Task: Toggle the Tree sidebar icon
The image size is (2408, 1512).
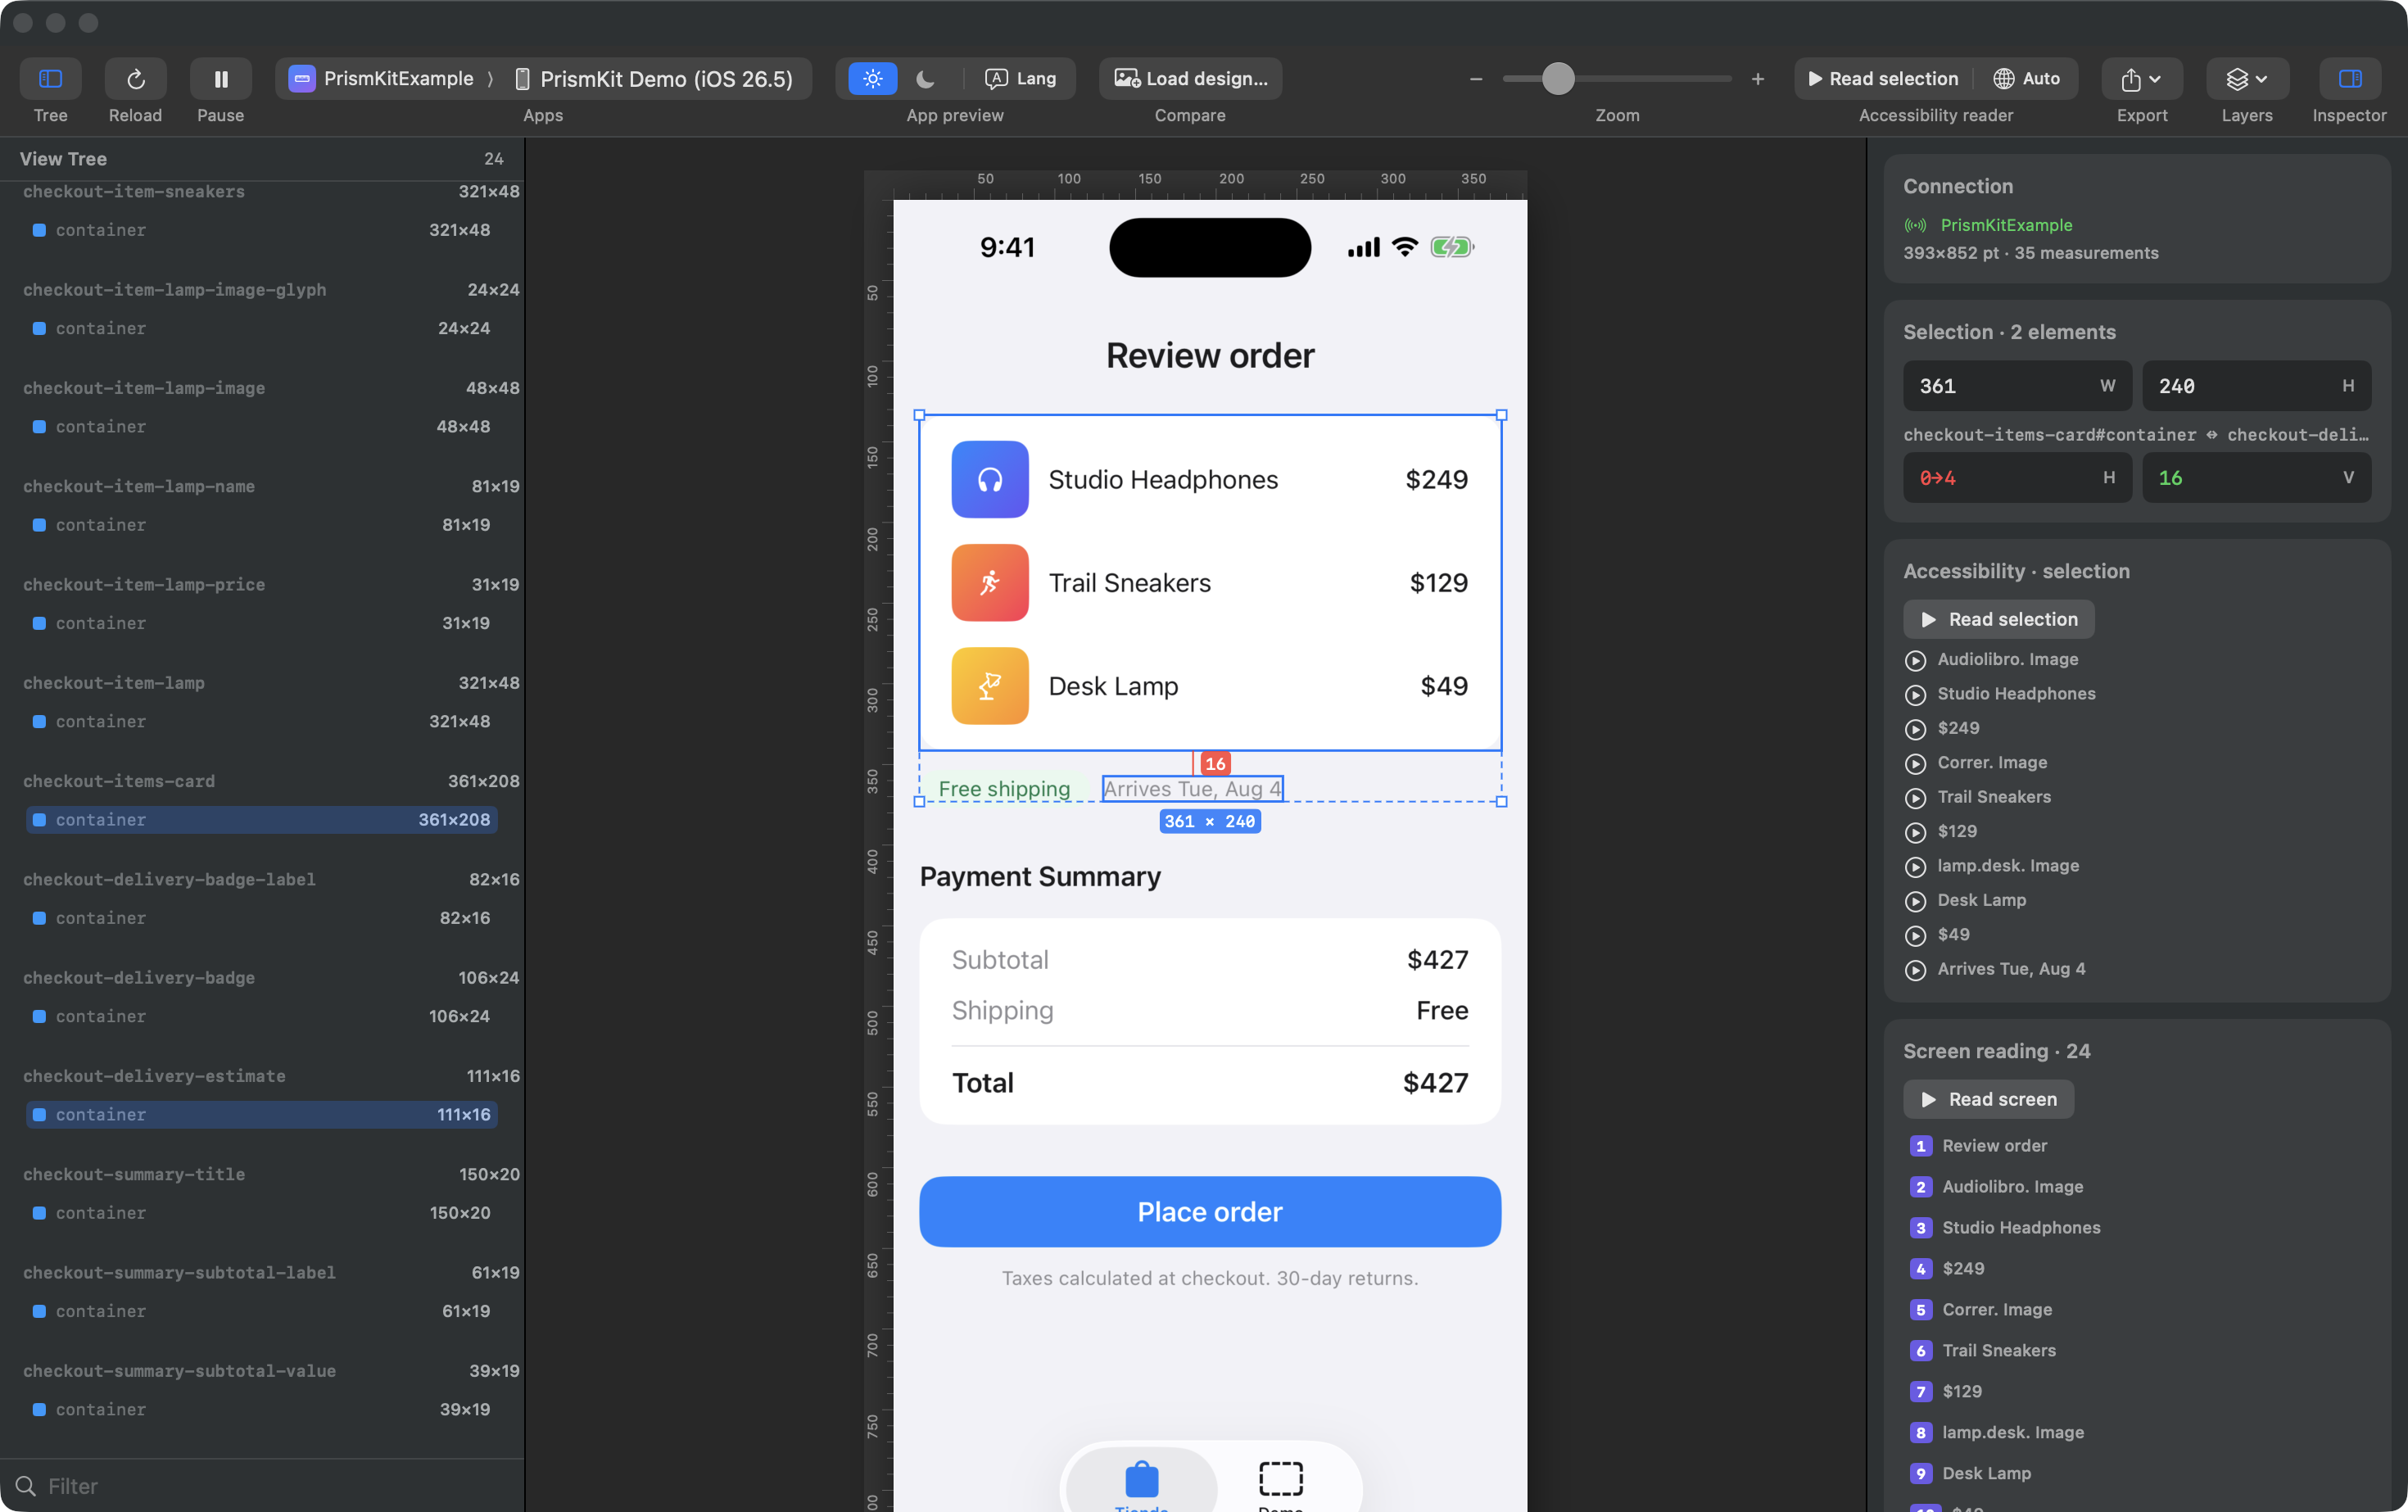Action: 50,78
